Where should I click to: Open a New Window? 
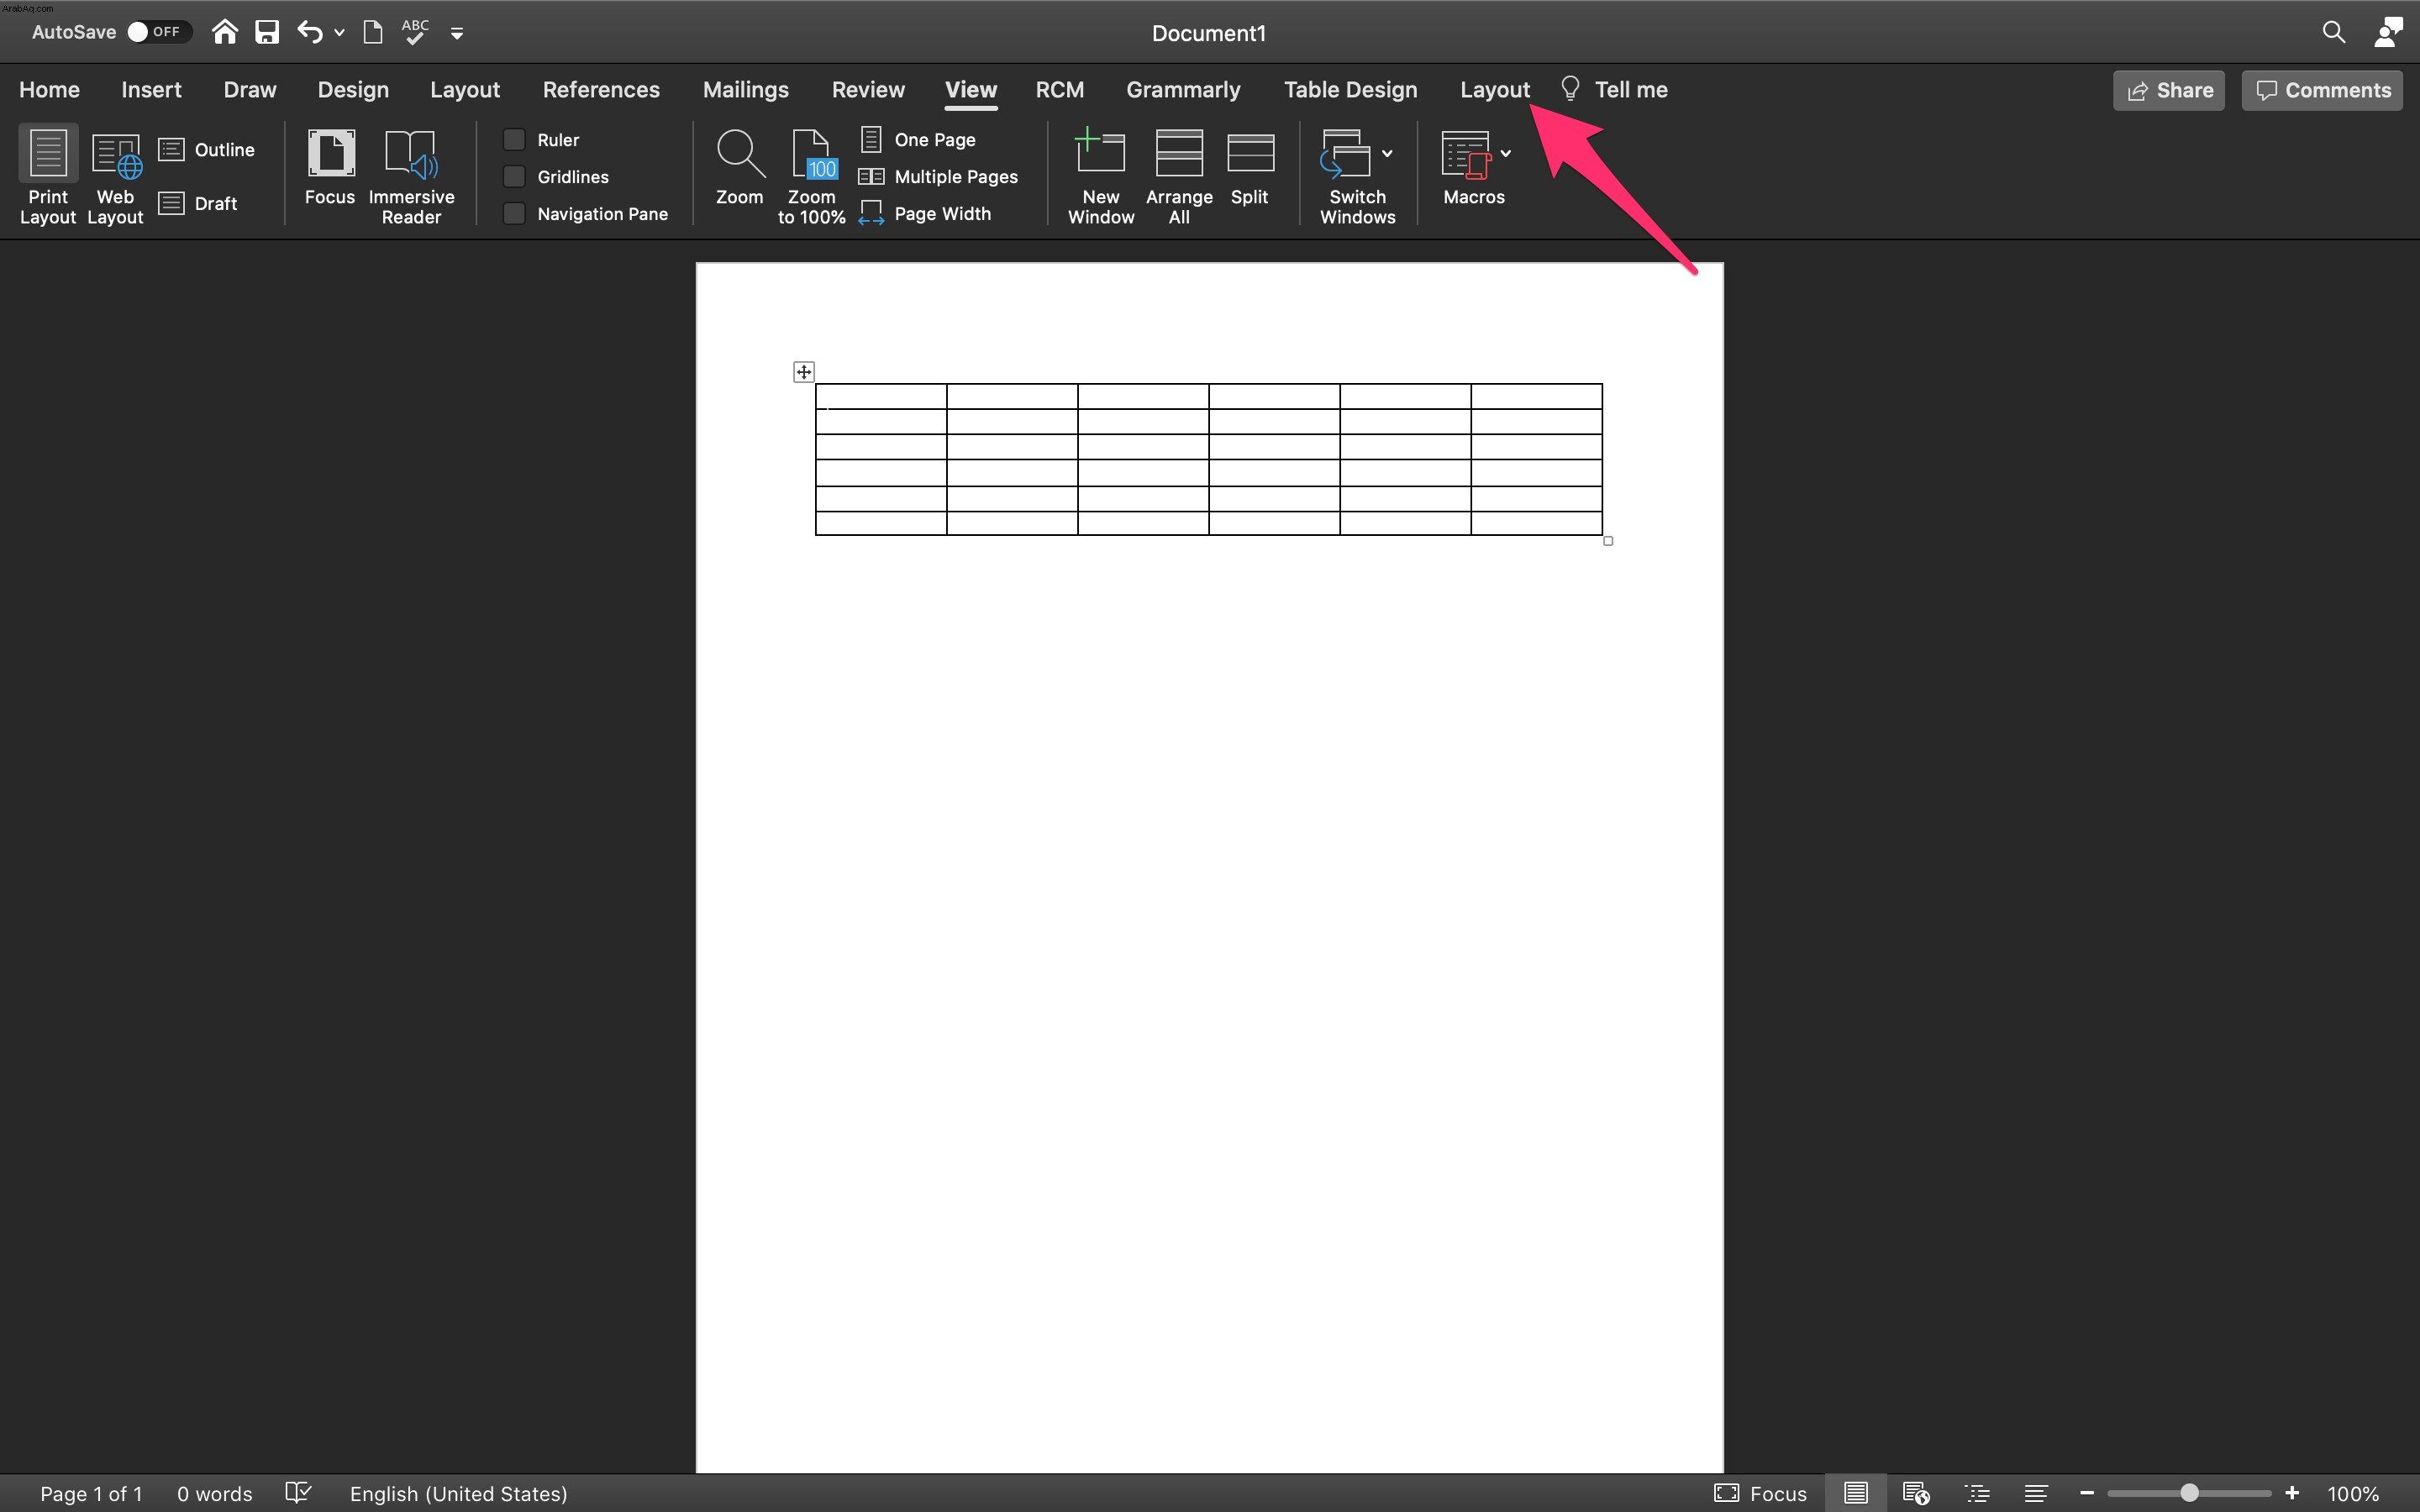coord(1101,177)
